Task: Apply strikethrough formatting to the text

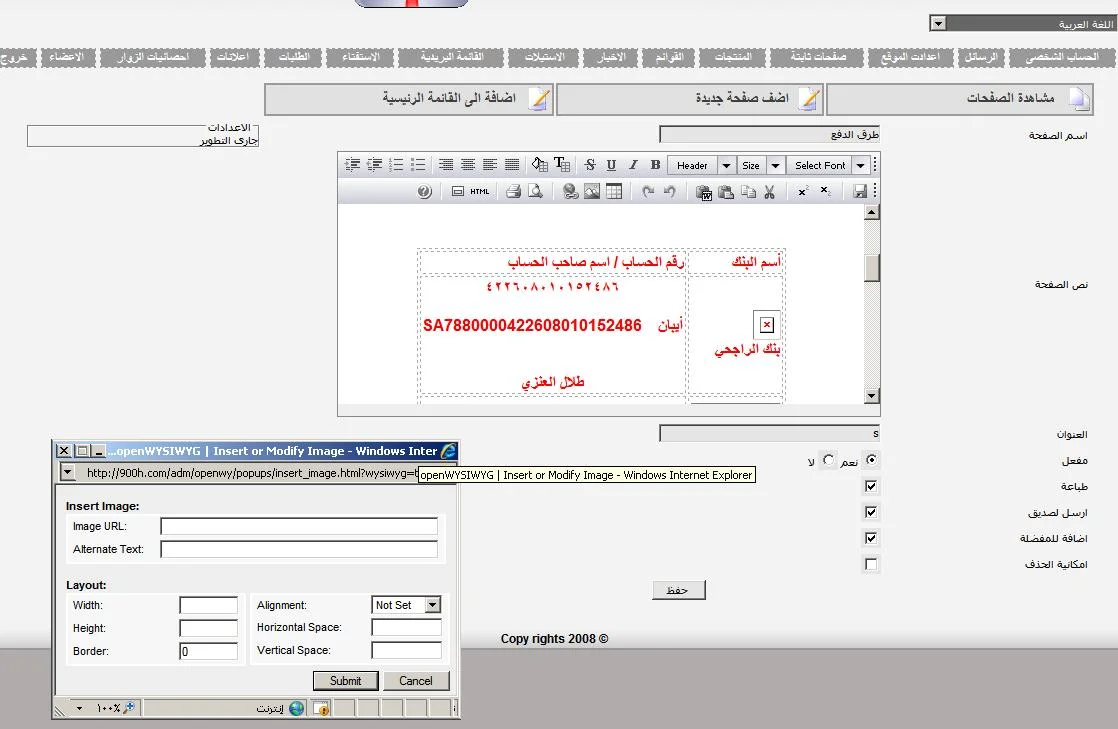Action: coord(589,165)
